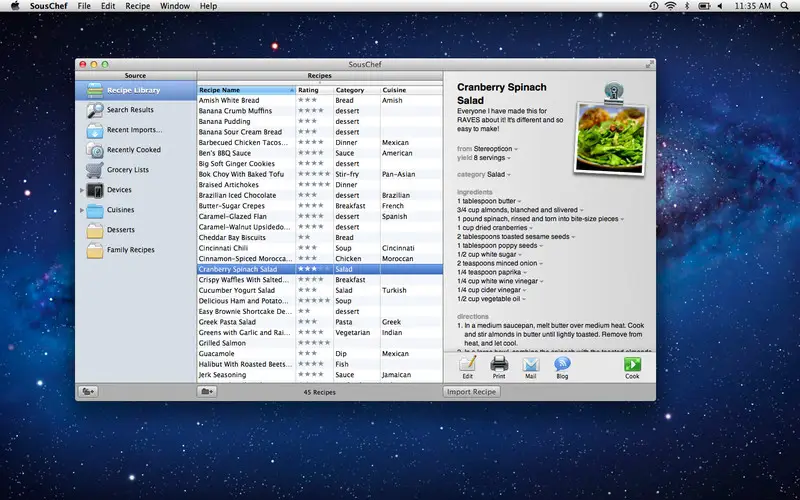This screenshot has width=800, height=500.
Task: Open the Family Recipes folder icon
Action: tap(95, 250)
